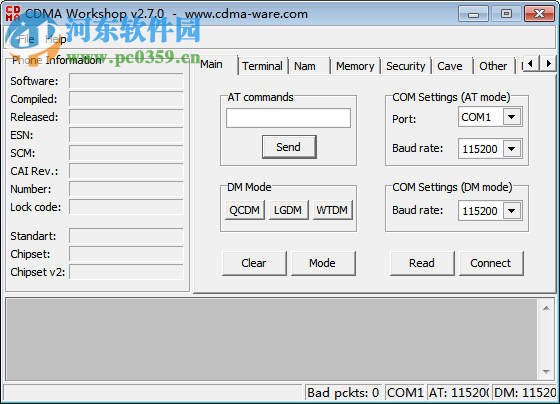Click the Connect button
The image size is (560, 404).
tap(491, 263)
